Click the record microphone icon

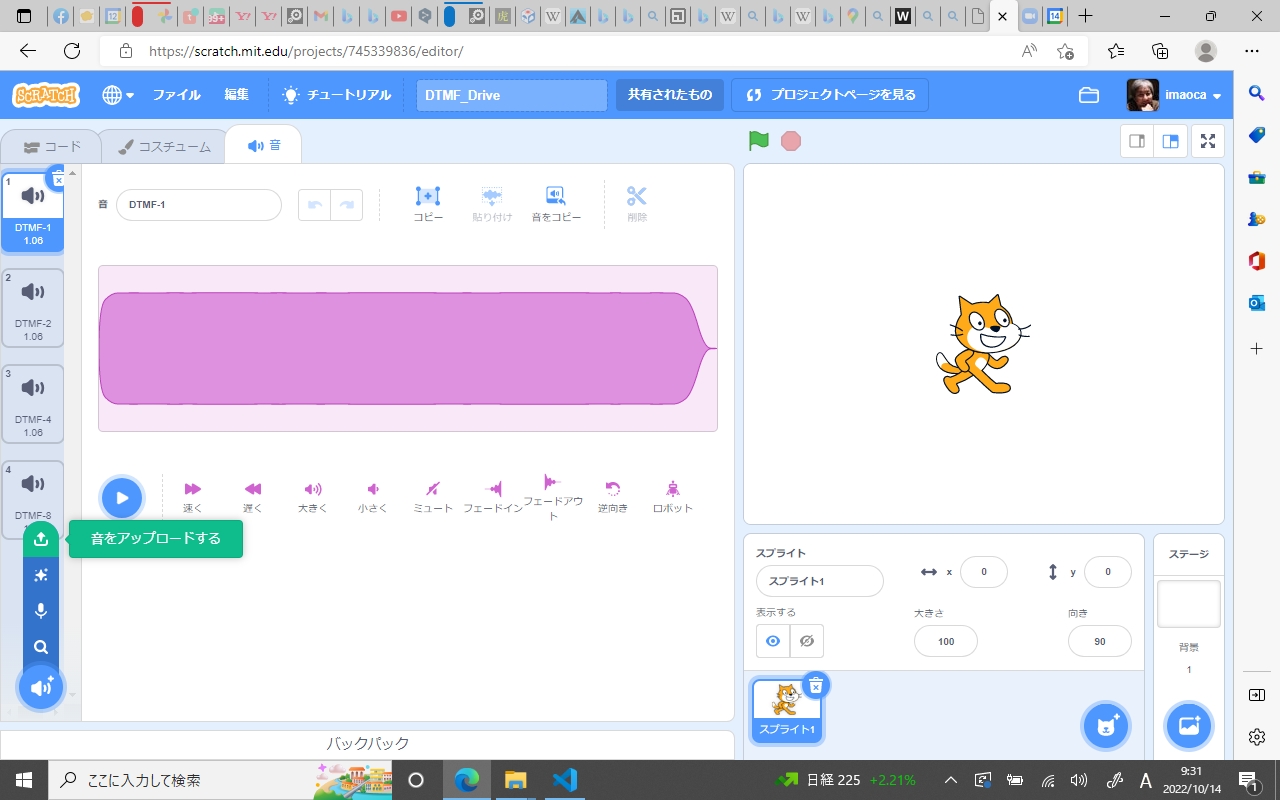point(41,611)
